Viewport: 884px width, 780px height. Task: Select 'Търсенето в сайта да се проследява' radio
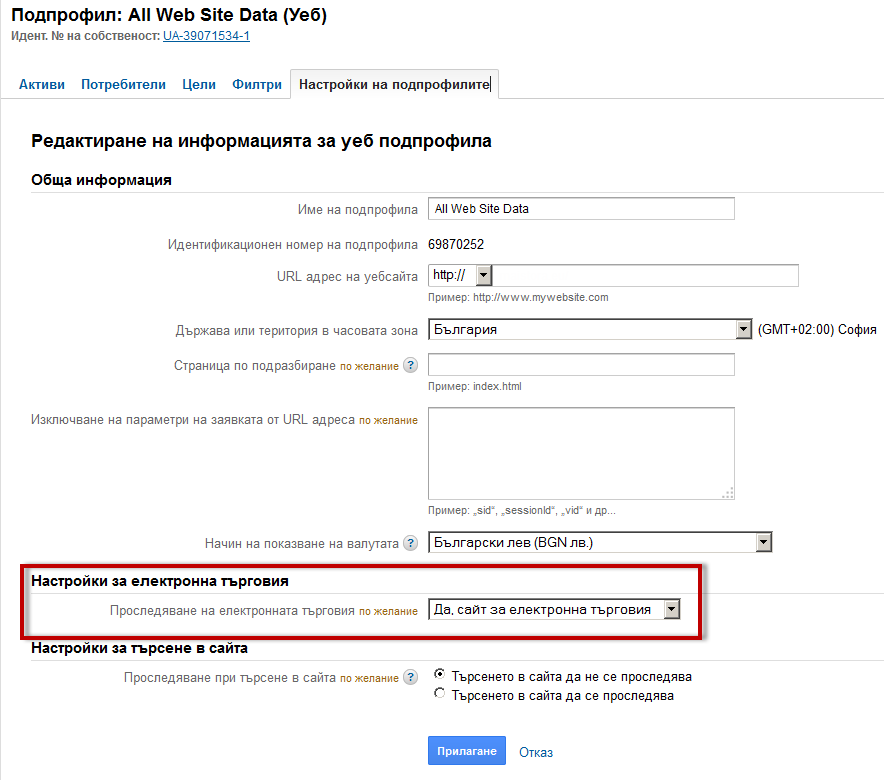click(x=440, y=695)
